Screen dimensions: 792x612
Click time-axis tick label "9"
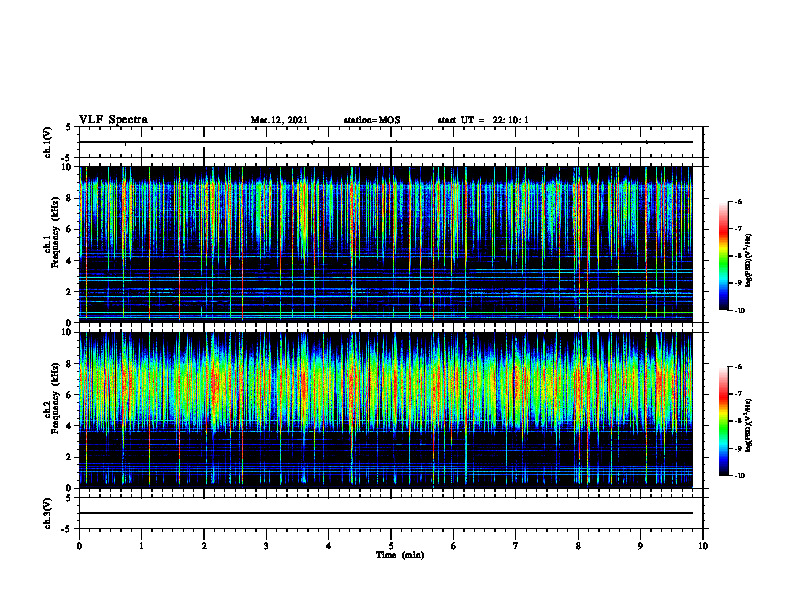[640, 546]
